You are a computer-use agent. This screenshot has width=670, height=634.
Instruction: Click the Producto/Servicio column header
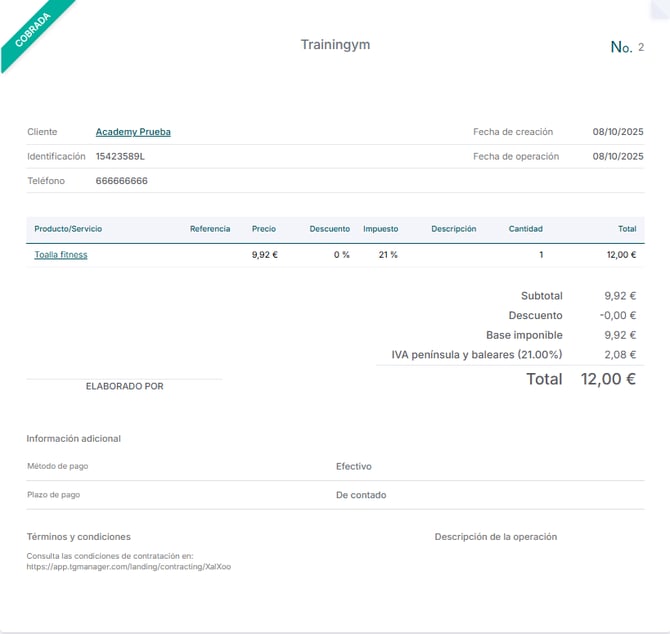68,229
